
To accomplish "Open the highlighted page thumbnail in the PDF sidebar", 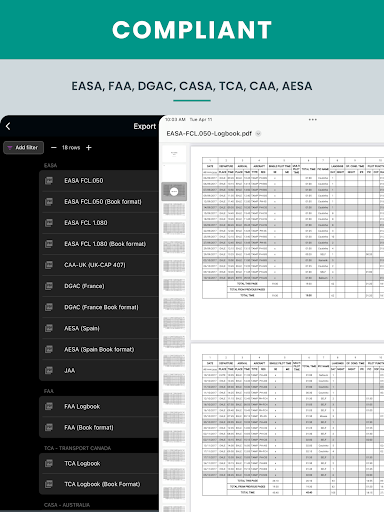I will pos(174,191).
